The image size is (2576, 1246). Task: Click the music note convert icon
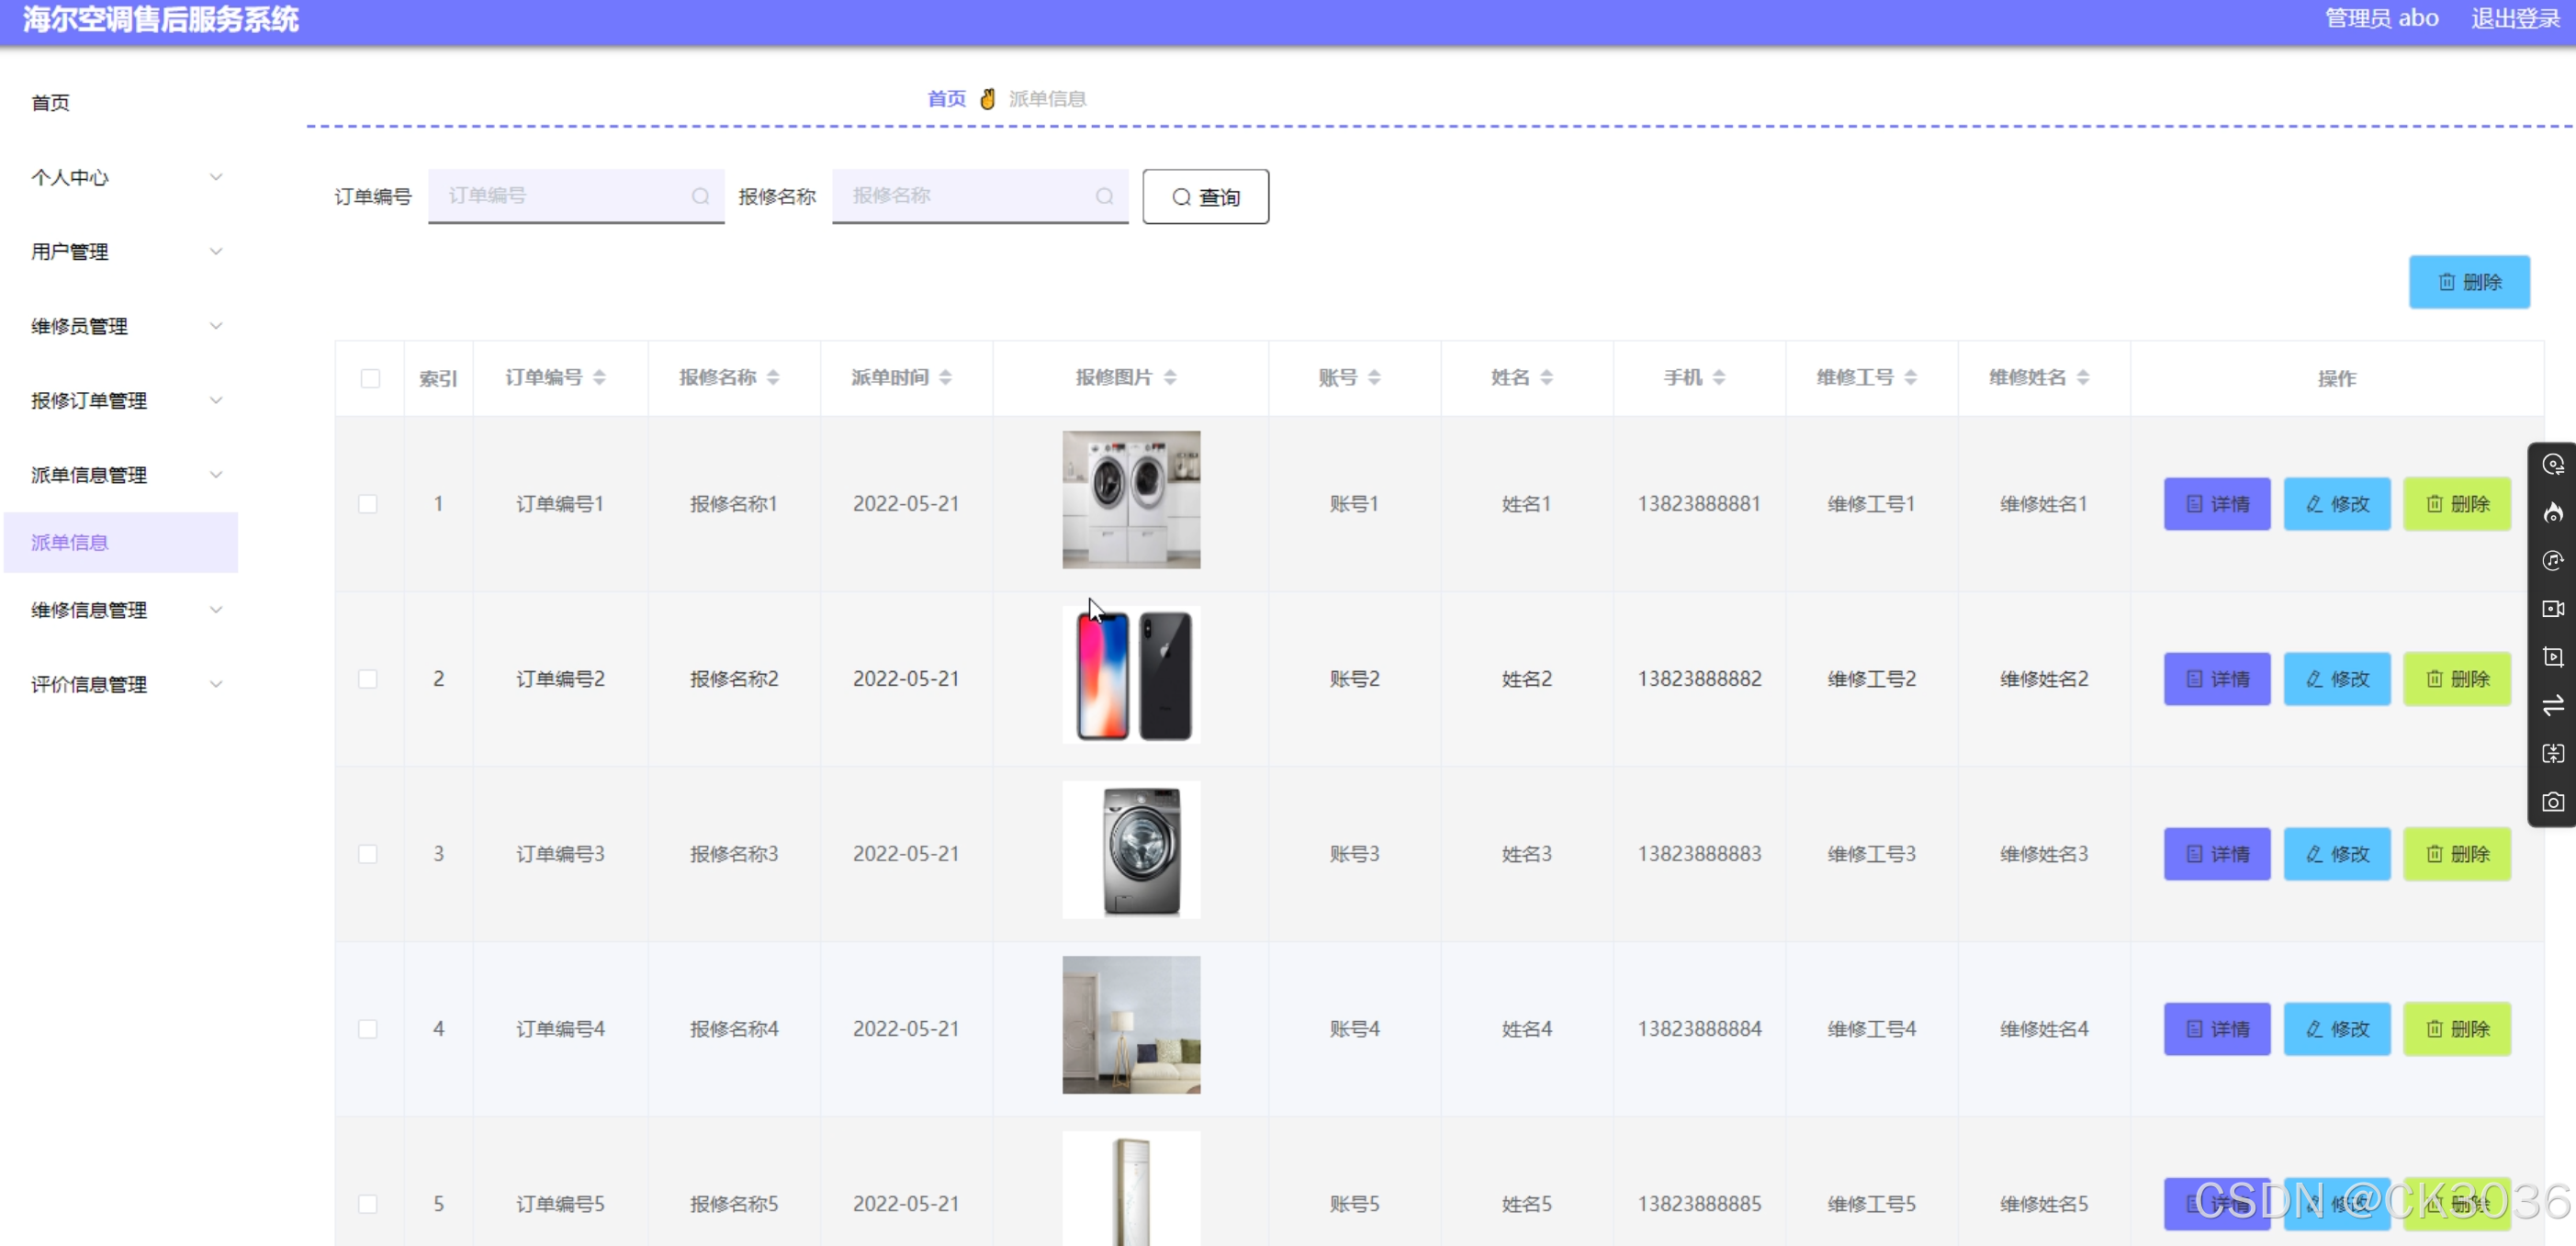tap(2552, 560)
